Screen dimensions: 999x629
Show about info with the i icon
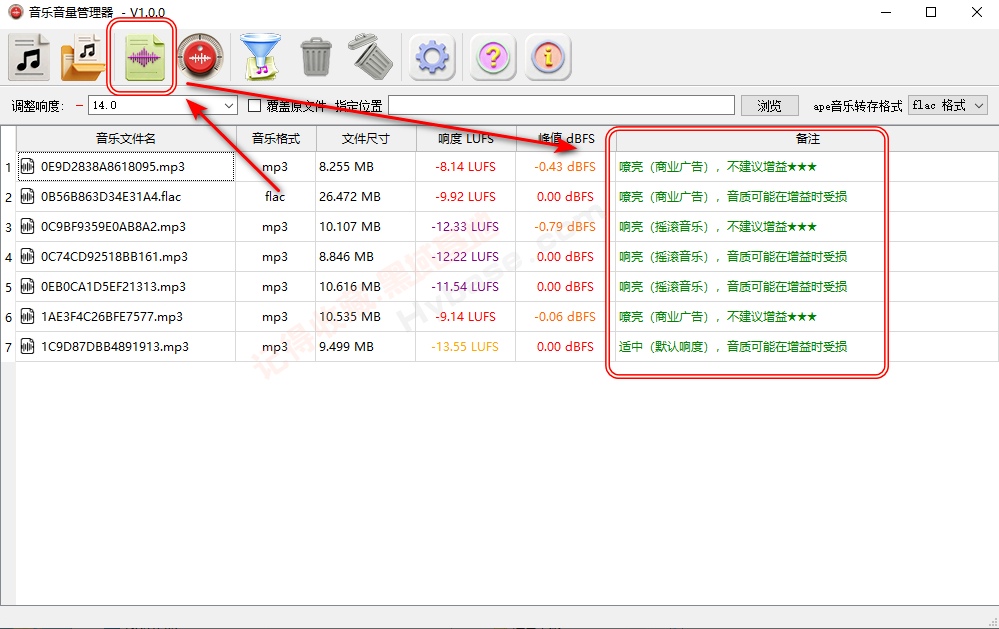(x=547, y=57)
